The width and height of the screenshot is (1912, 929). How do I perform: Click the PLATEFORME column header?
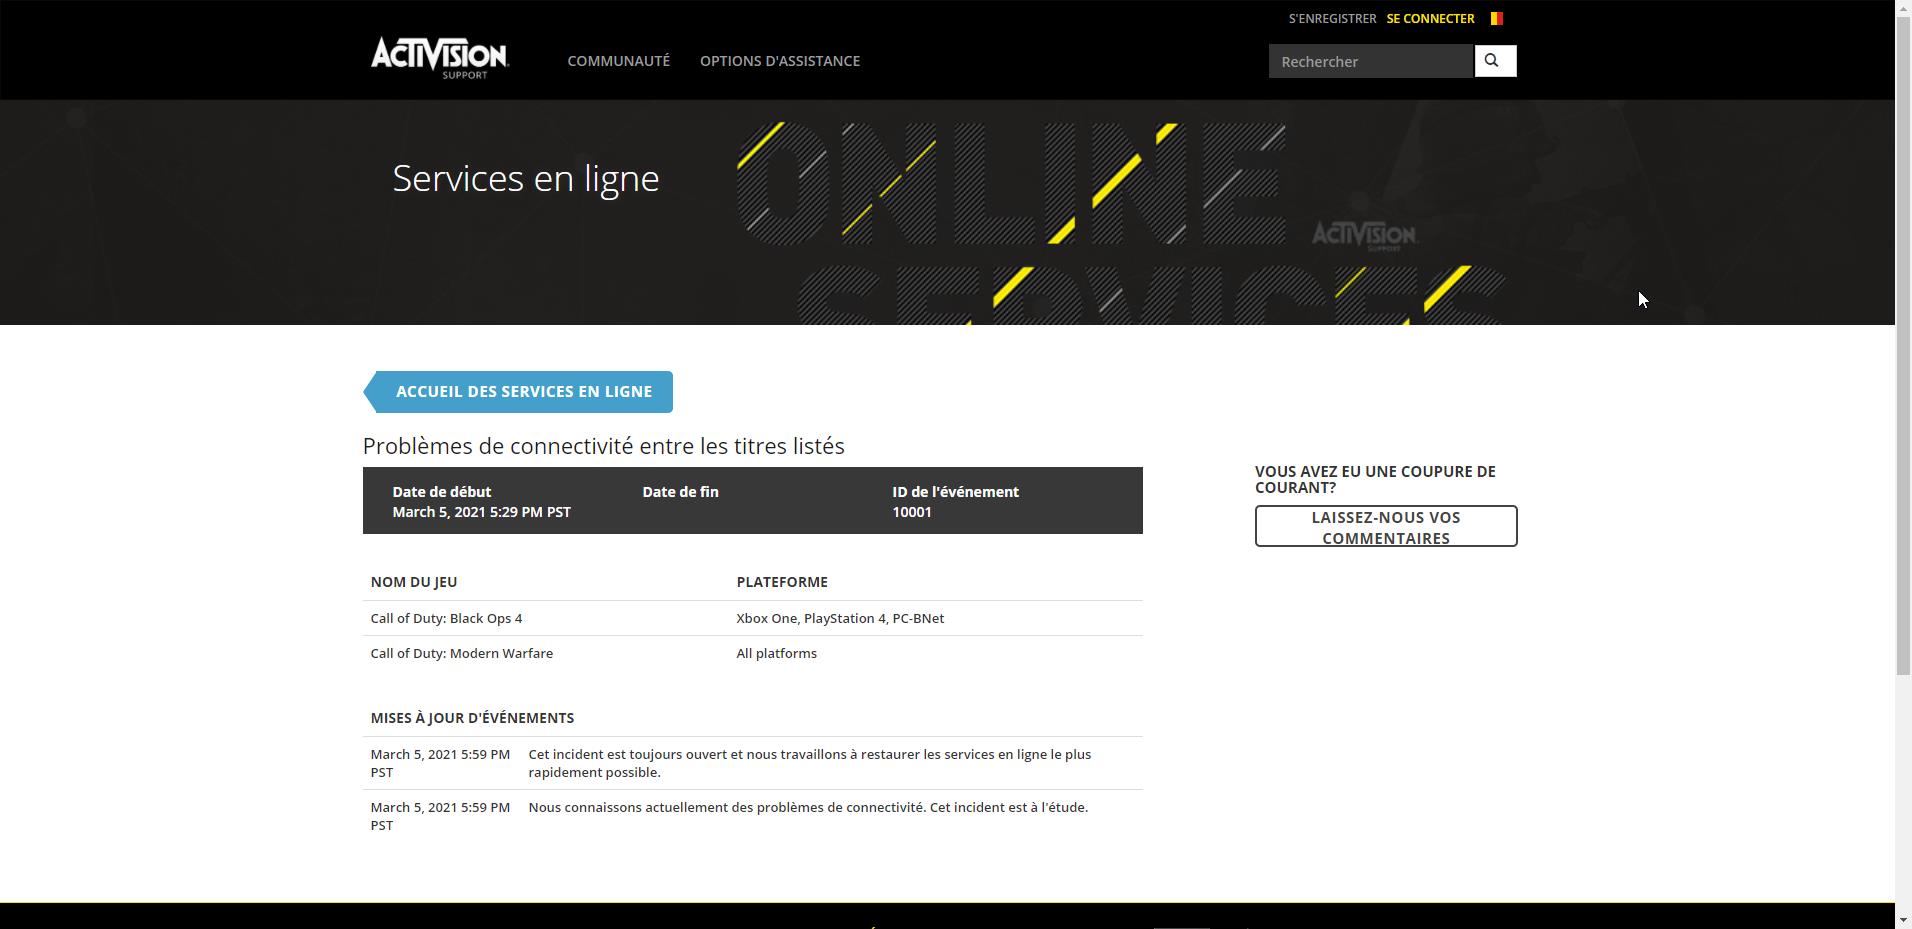tap(781, 582)
